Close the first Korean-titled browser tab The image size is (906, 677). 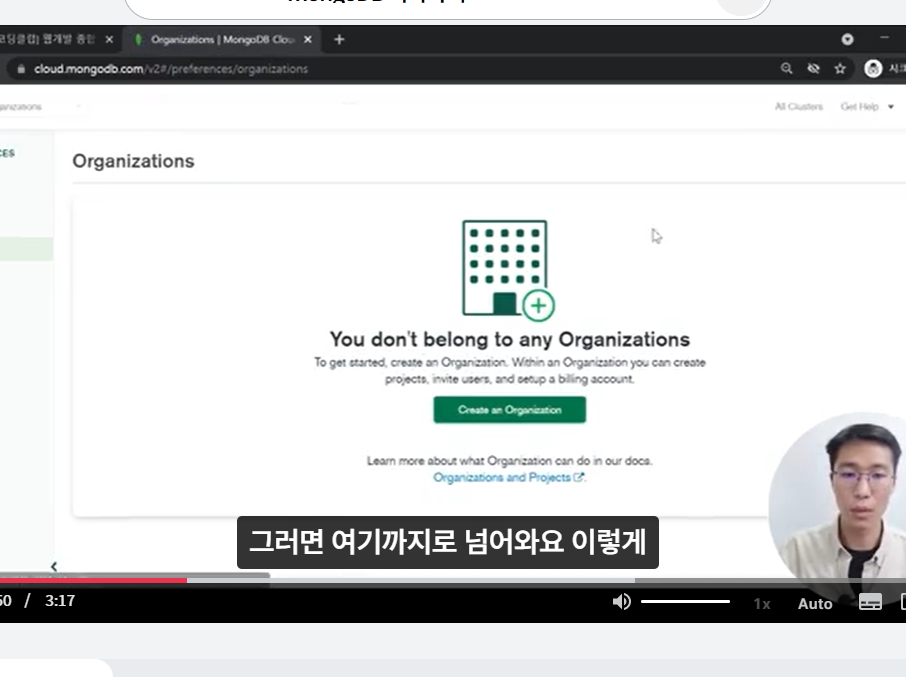pyautogui.click(x=109, y=39)
